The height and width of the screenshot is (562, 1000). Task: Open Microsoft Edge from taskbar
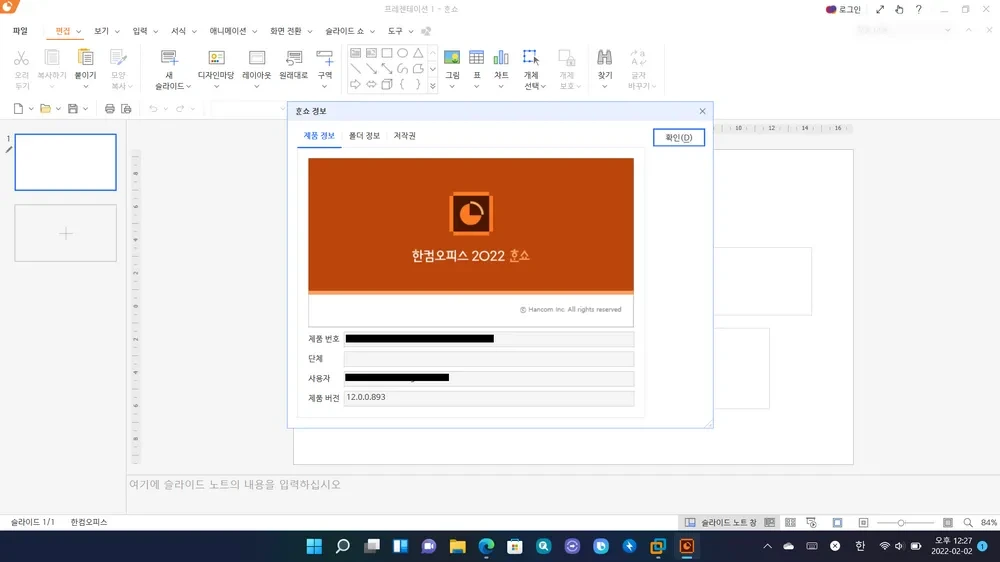coord(486,546)
